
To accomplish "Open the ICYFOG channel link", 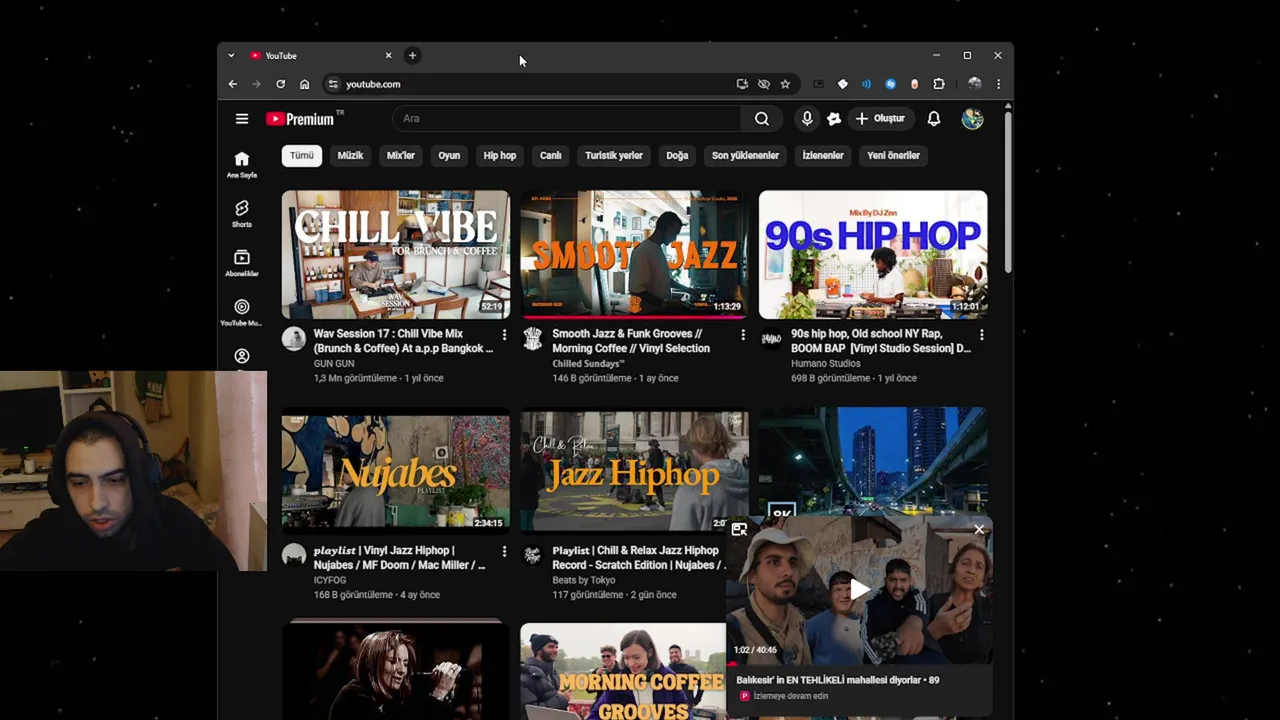I will pos(330,580).
